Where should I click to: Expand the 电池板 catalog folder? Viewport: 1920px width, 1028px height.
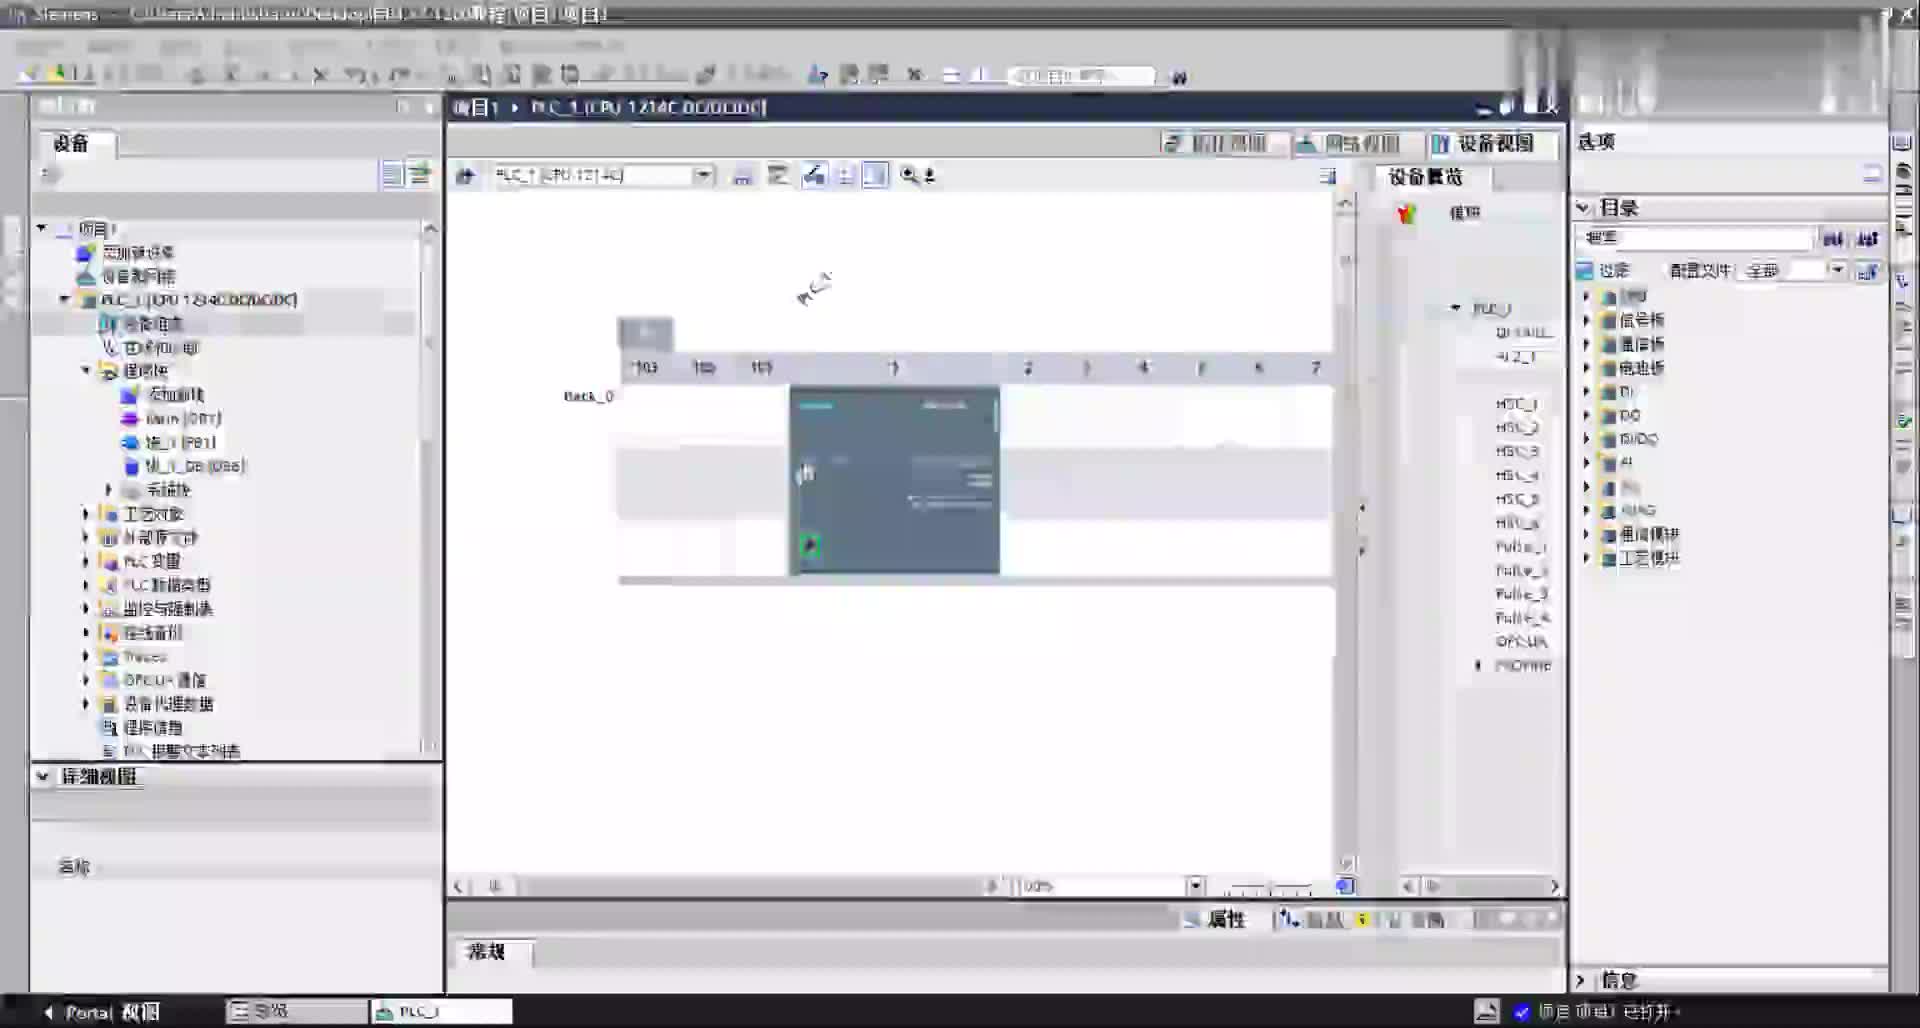[x=1587, y=368]
